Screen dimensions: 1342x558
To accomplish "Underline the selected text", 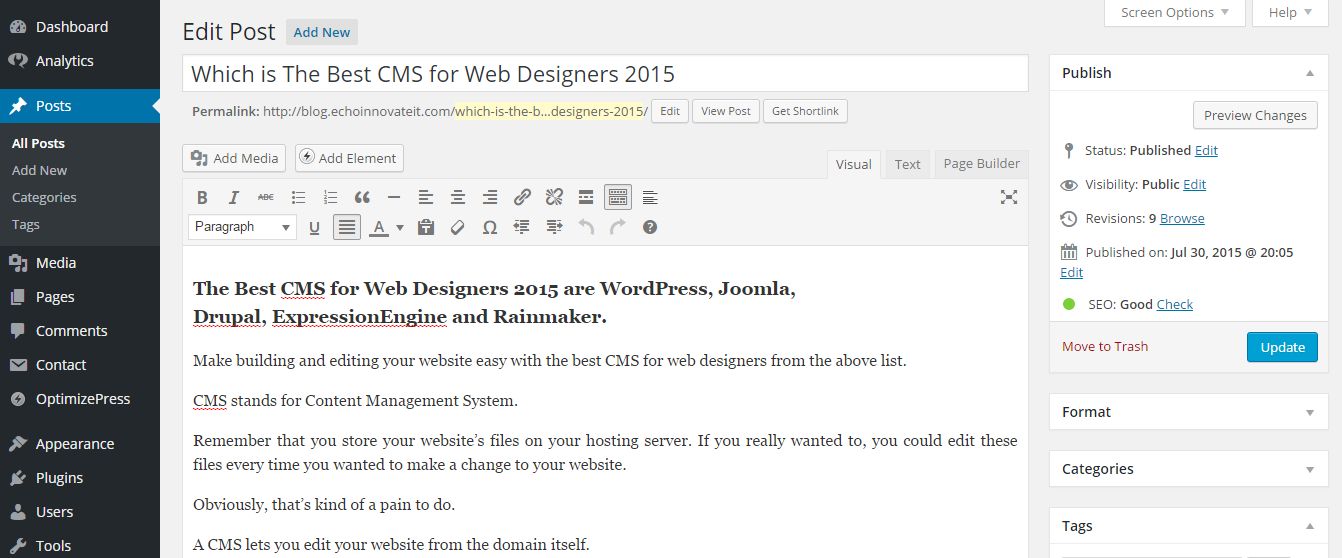I will pos(314,227).
